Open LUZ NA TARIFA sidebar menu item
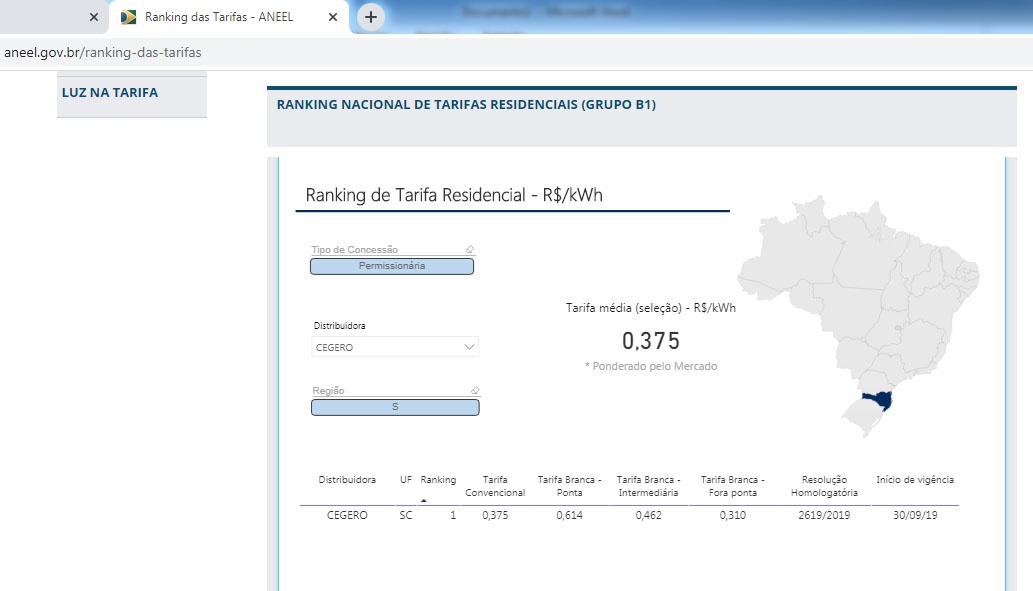 click(x=110, y=93)
